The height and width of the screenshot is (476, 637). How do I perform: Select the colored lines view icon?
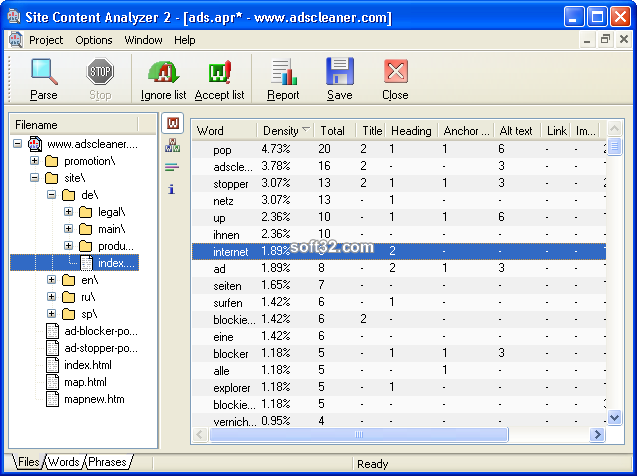coord(172,167)
